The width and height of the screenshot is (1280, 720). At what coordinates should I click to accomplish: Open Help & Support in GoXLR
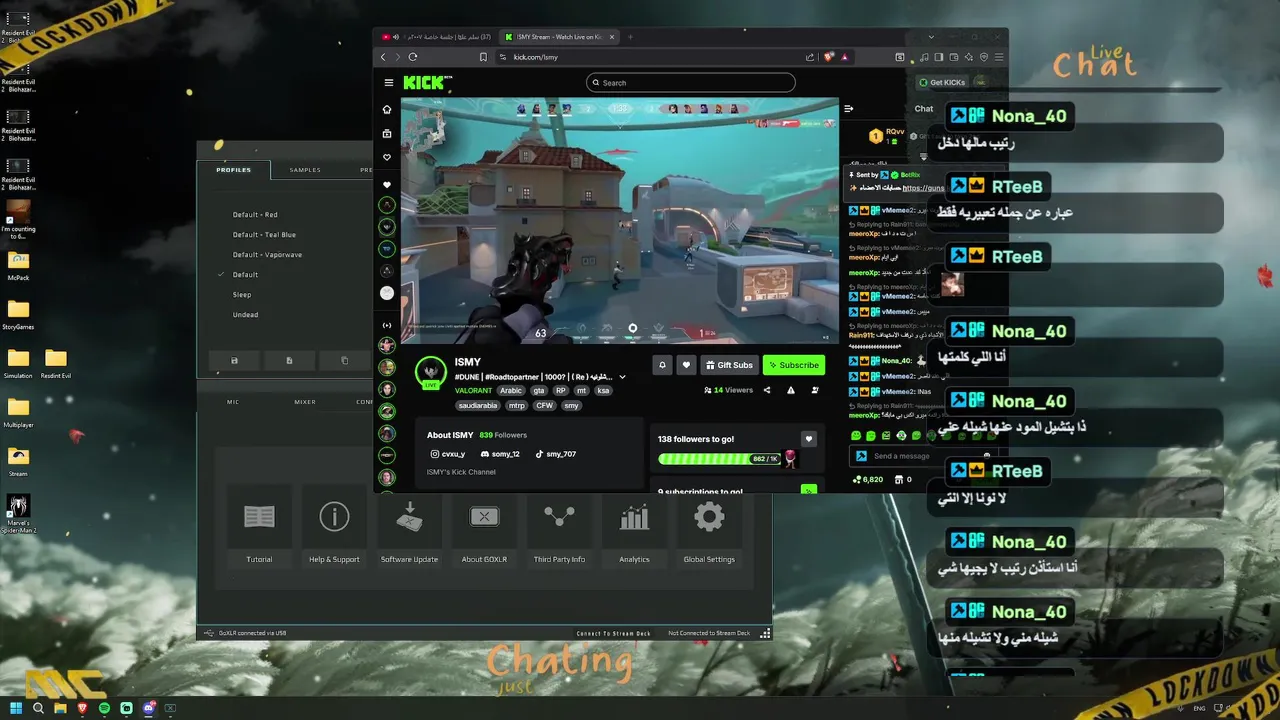pos(334,517)
